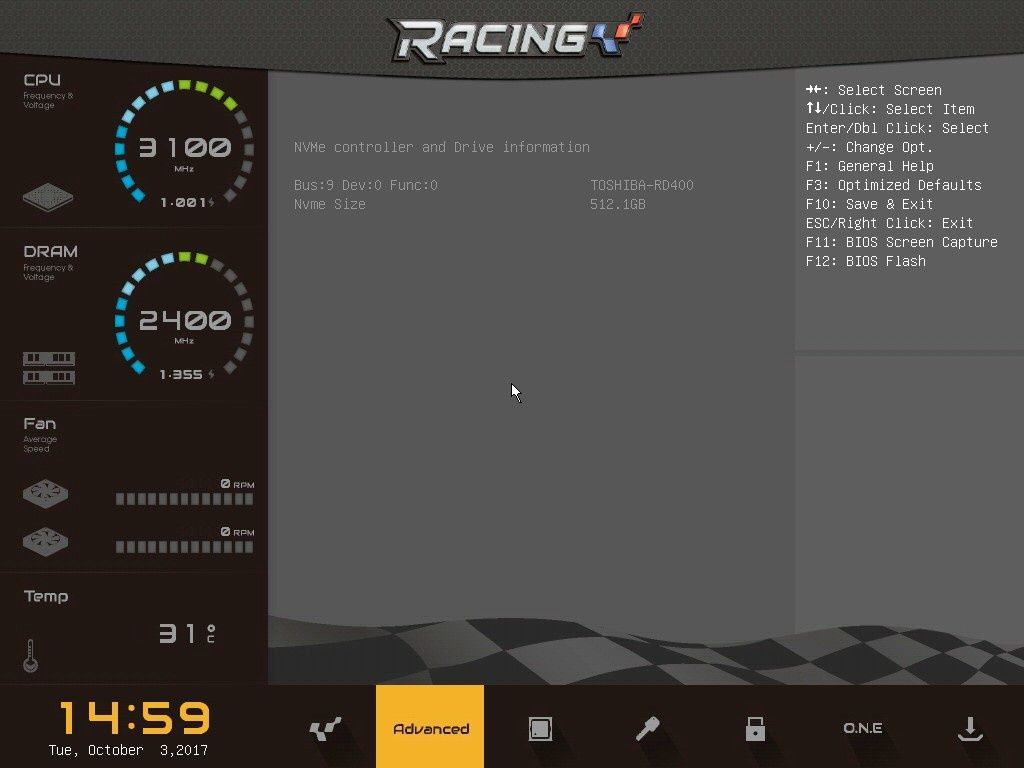
Task: Click the first fan 0 RPM reading
Action: click(237, 484)
